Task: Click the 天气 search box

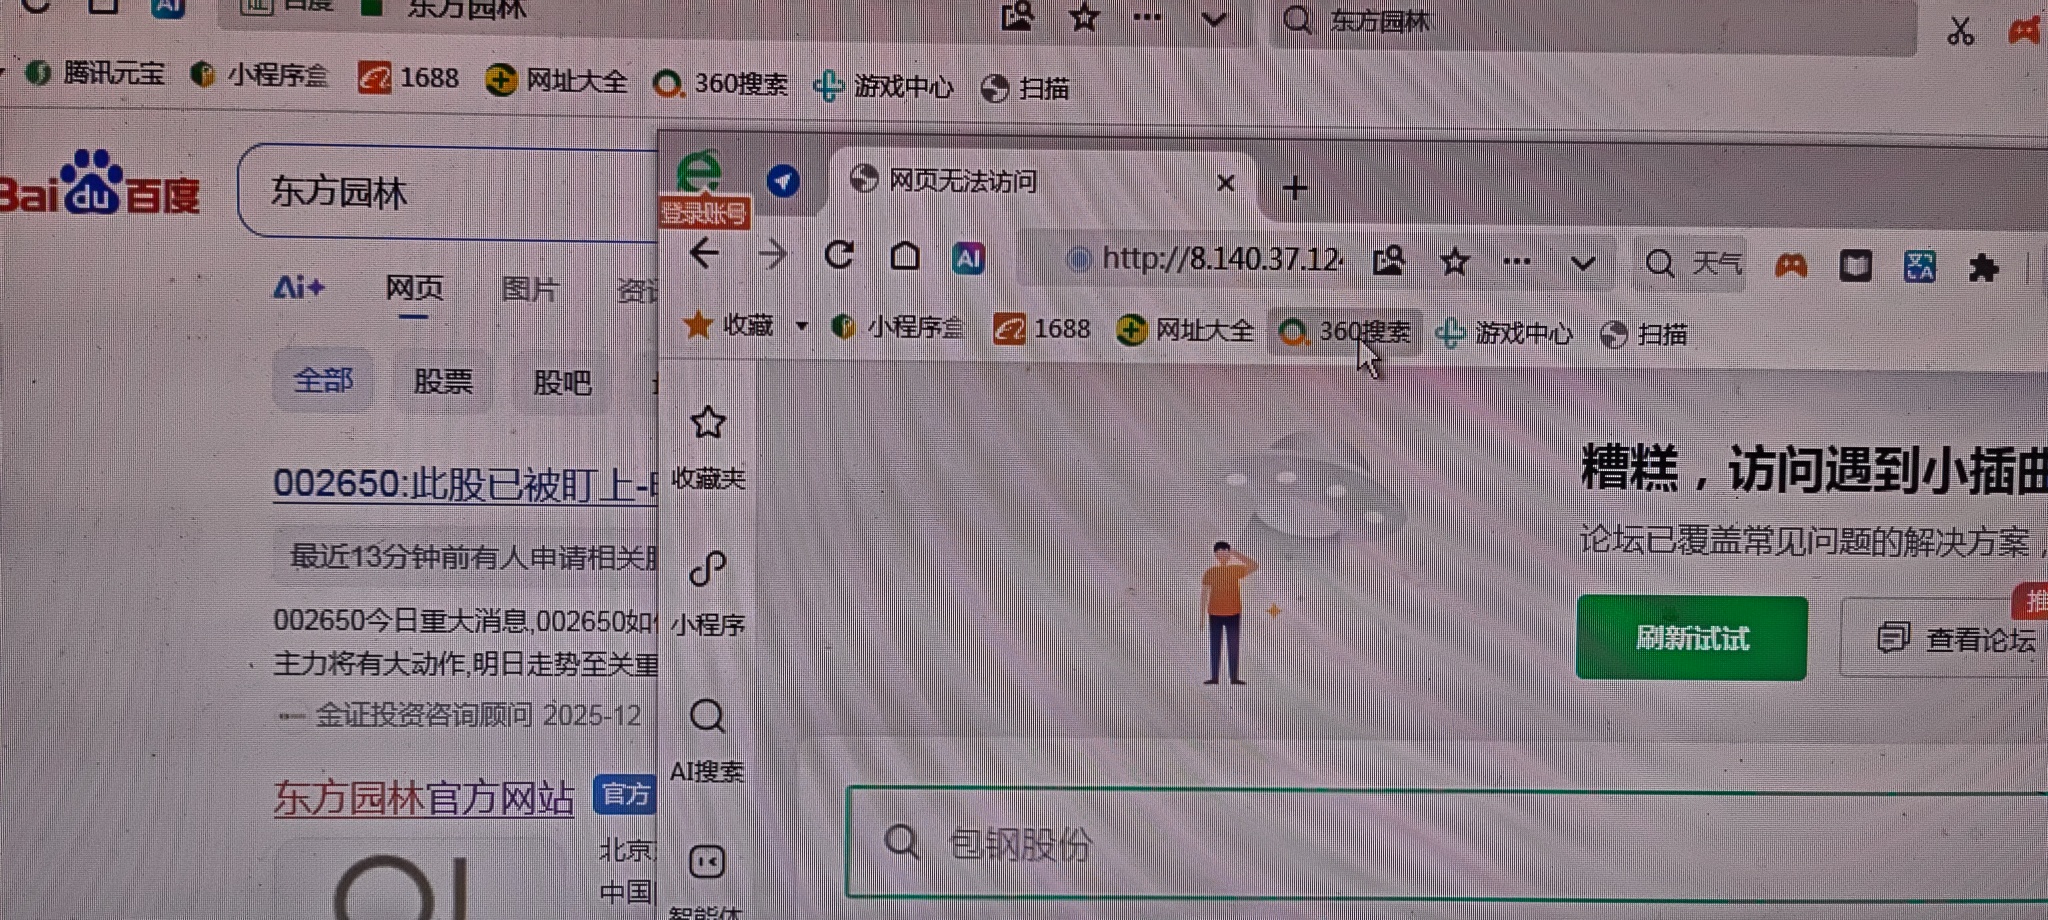Action: point(1692,264)
